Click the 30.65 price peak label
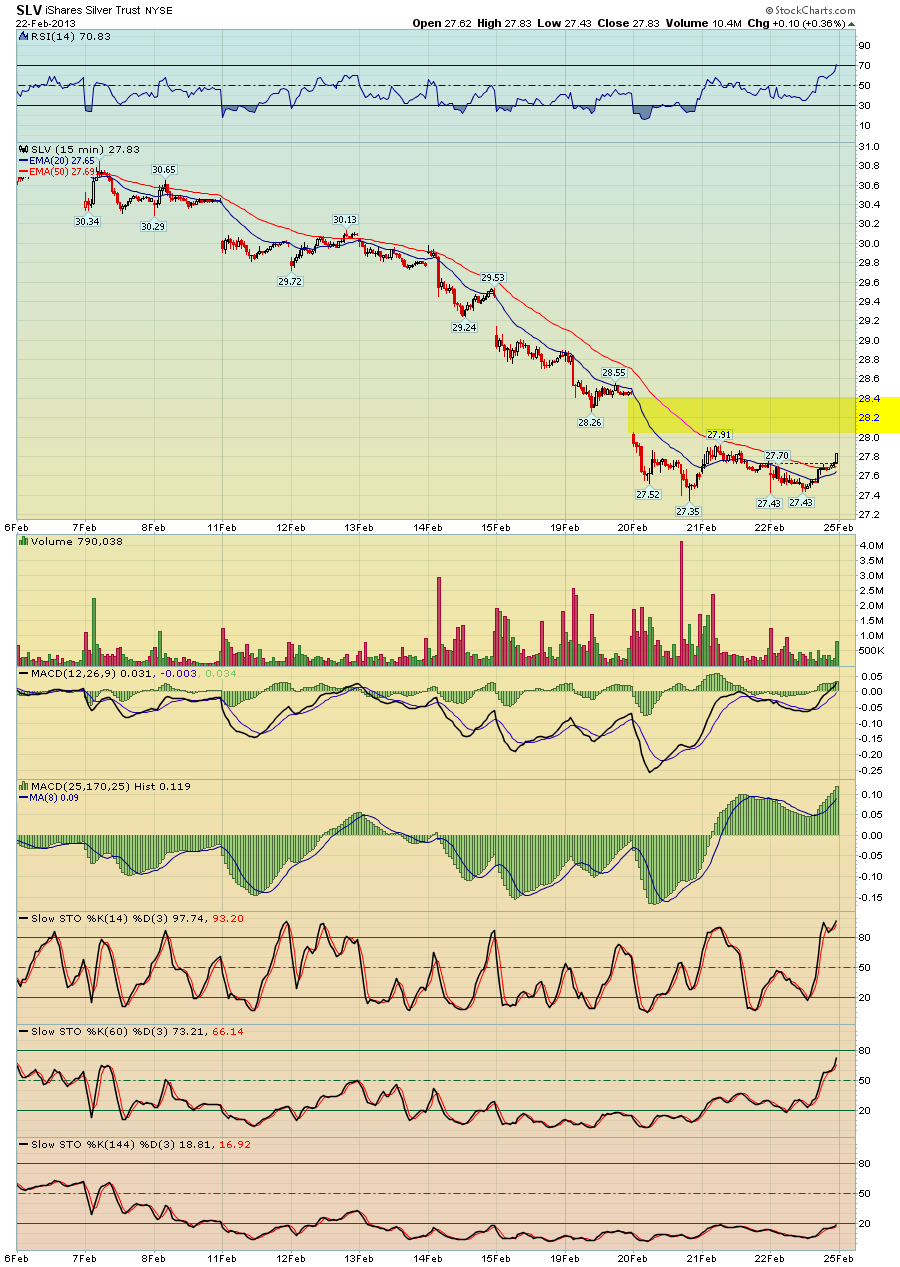Screen dimensions: 900x1267 point(164,170)
